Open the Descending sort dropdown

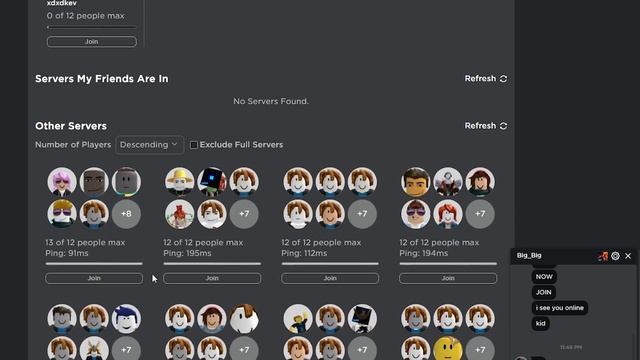pos(149,145)
